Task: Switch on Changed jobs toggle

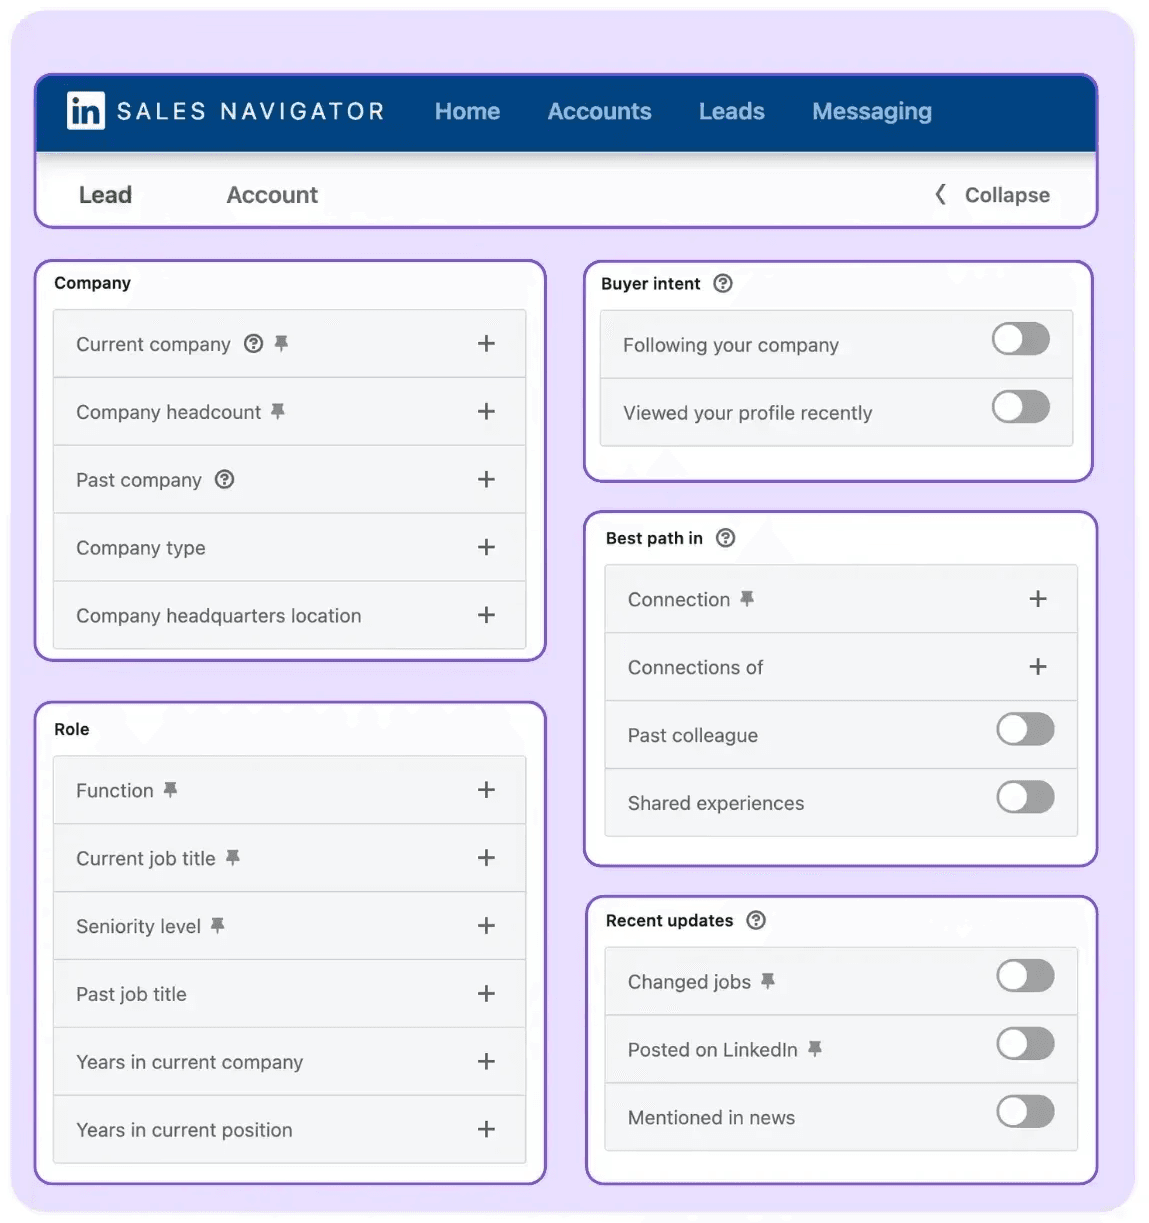Action: (1025, 976)
